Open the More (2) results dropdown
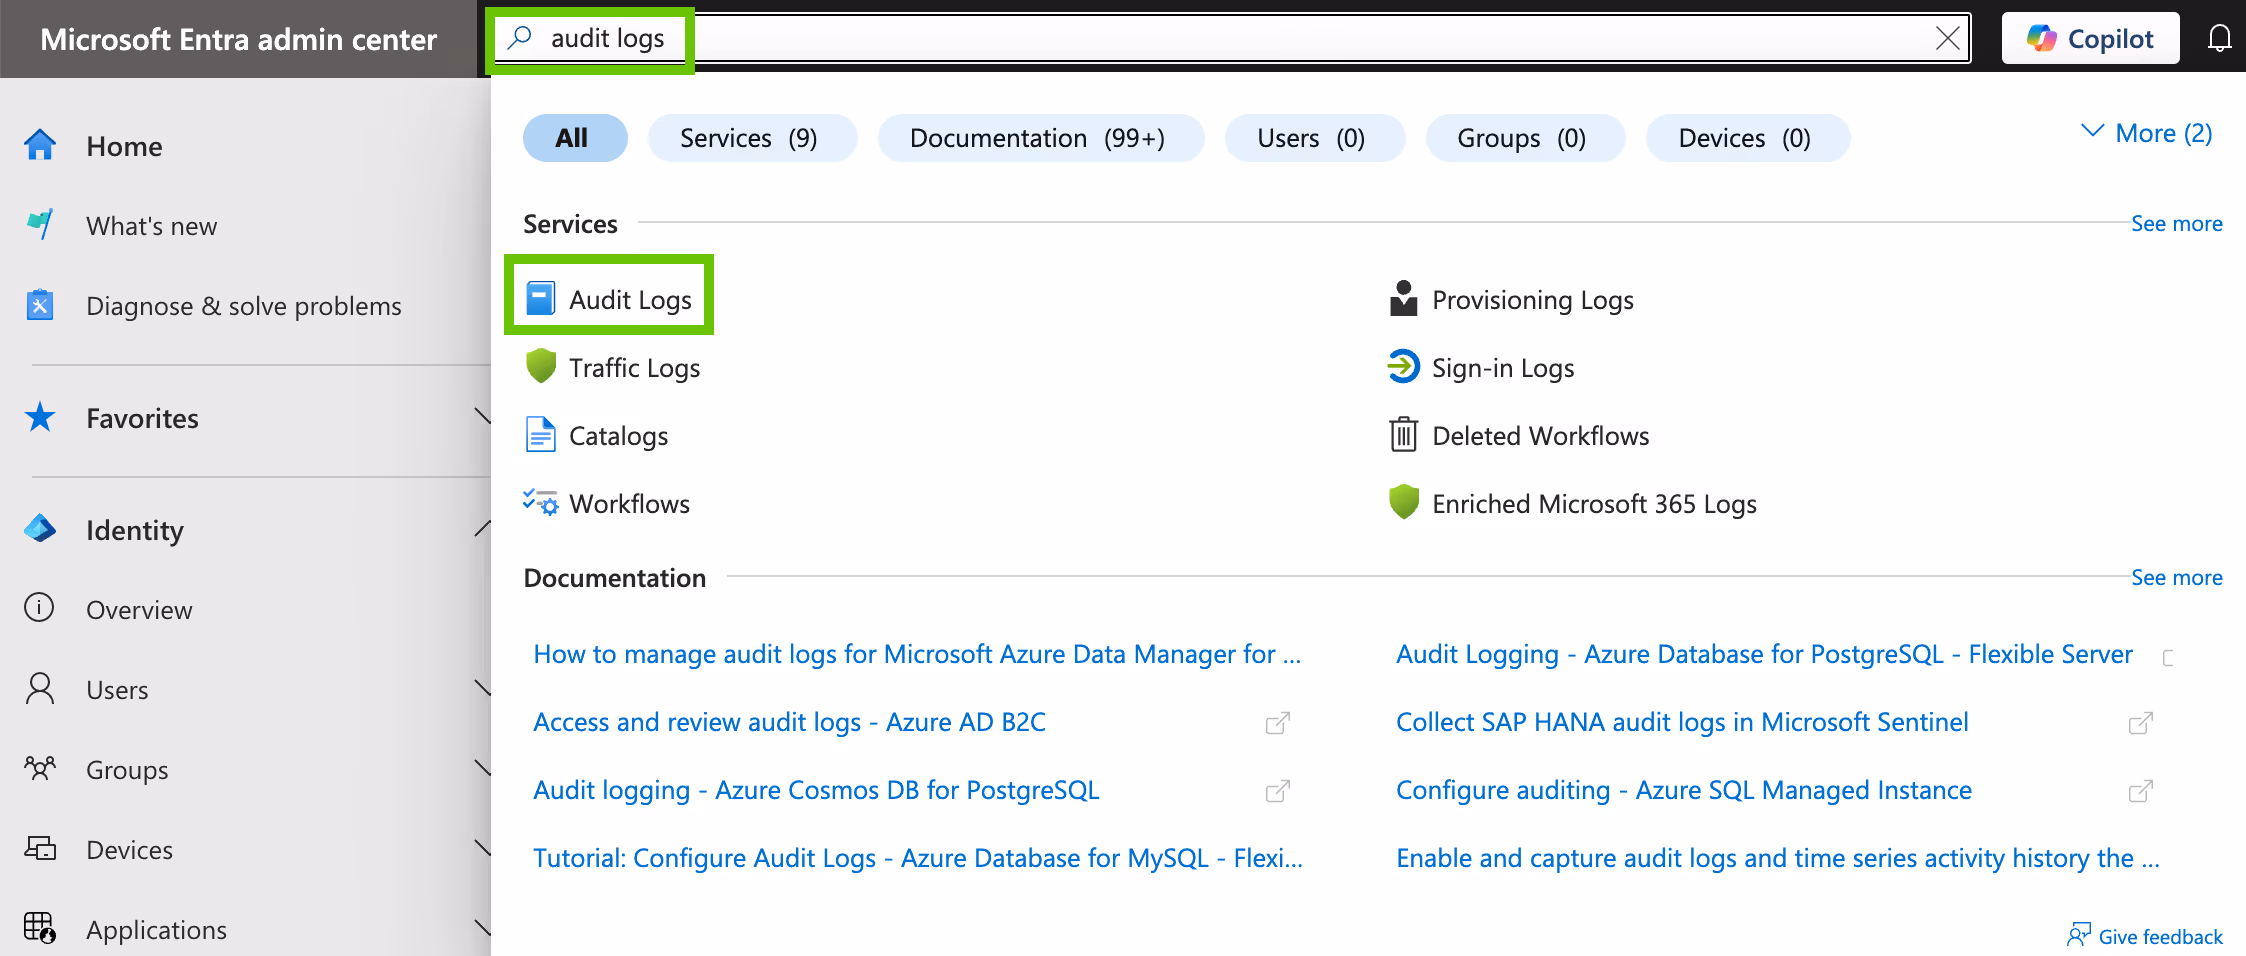Viewport: 2246px width, 956px height. 2146,132
